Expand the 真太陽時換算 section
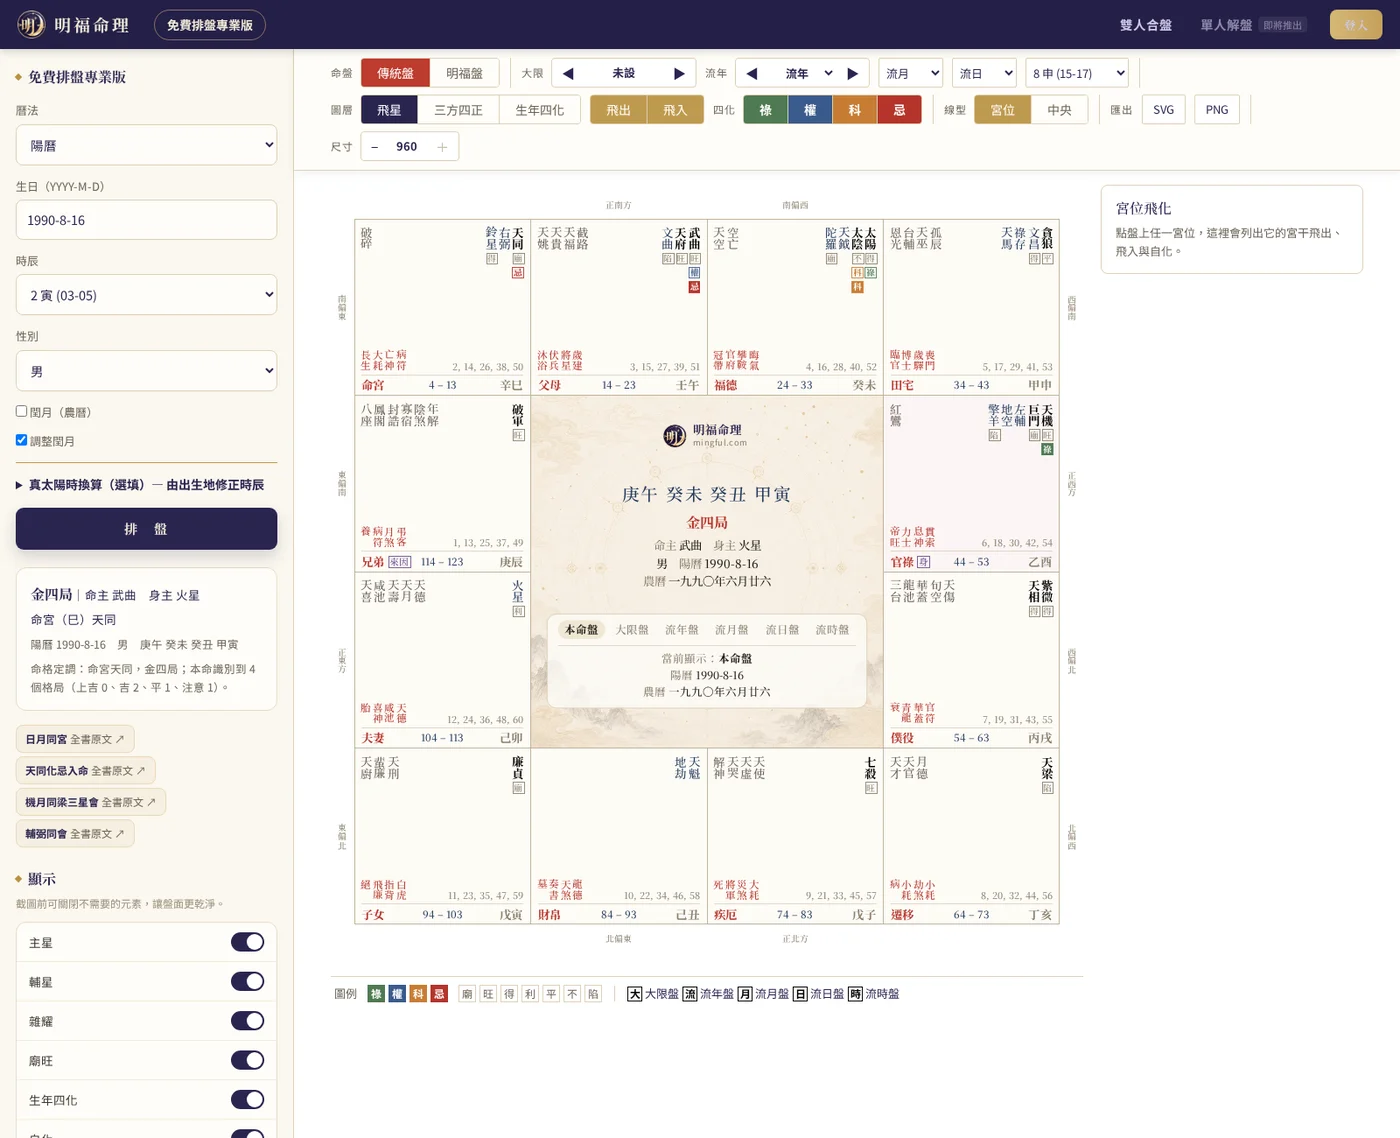Image resolution: width=1400 pixels, height=1138 pixels. tap(140, 485)
